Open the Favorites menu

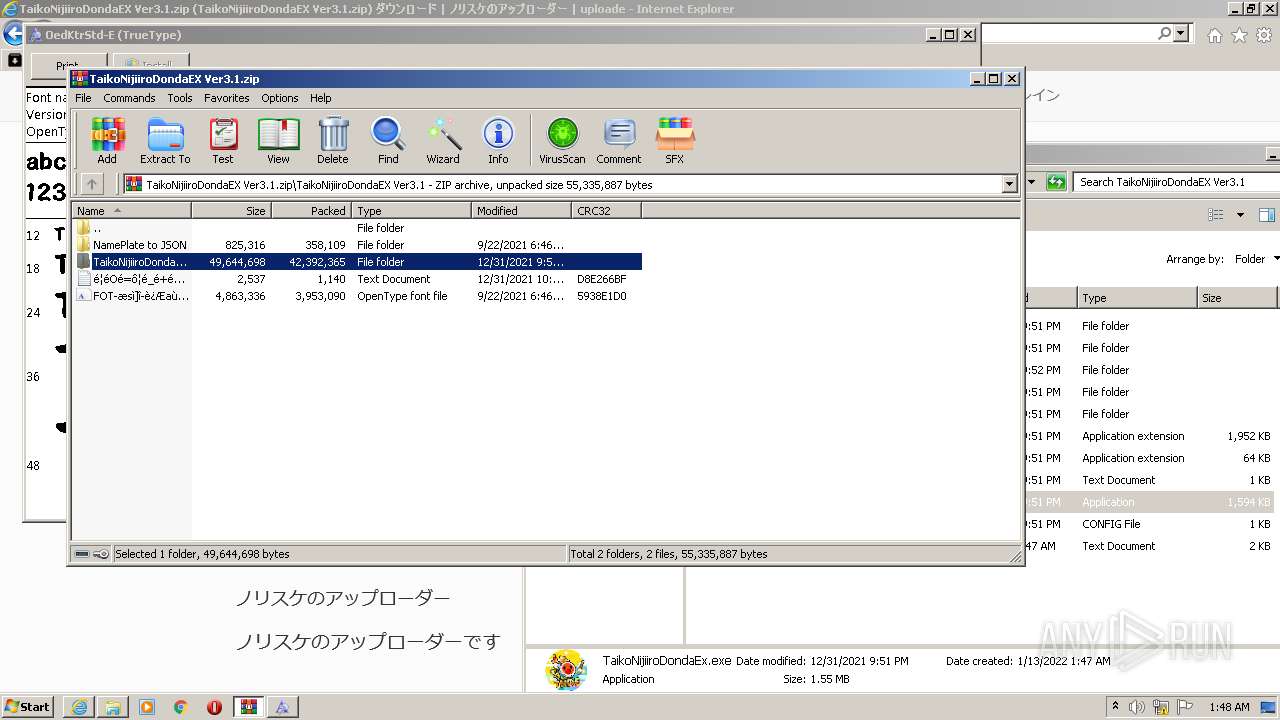227,98
